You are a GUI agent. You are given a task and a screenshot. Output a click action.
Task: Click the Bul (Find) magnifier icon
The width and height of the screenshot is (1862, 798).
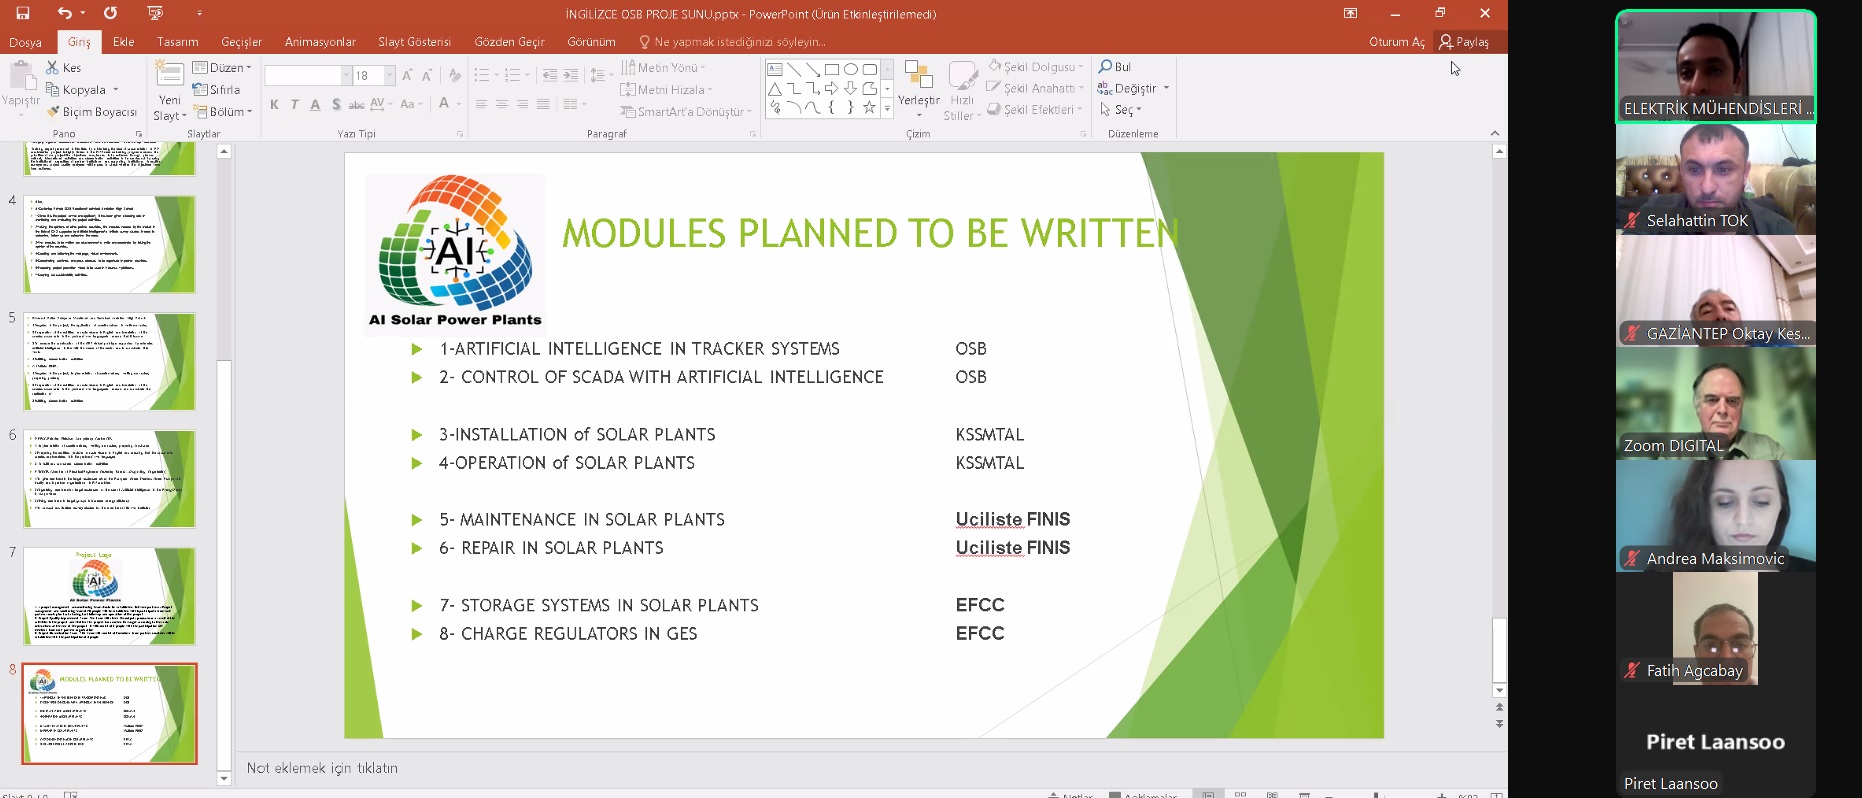(x=1105, y=67)
